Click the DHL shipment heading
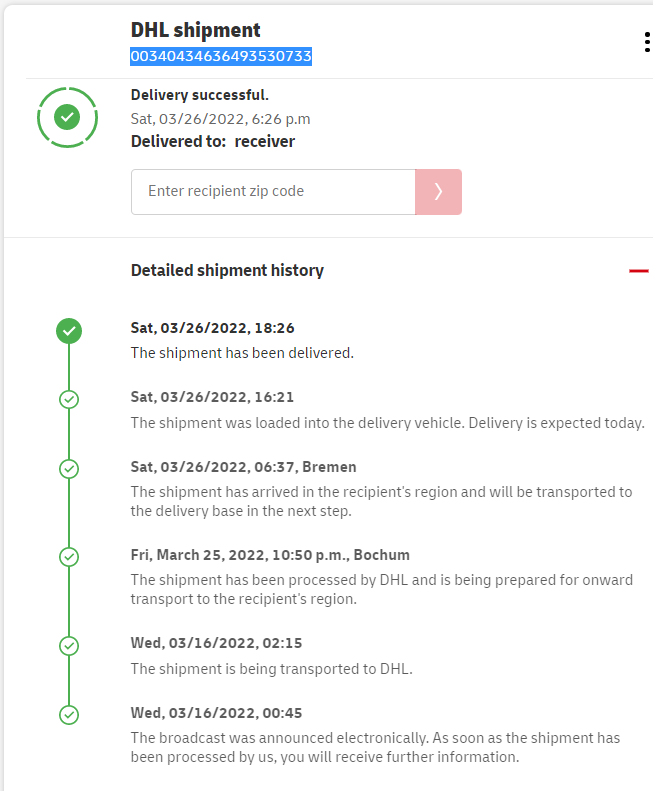Viewport: 653px width, 791px height. click(x=196, y=30)
